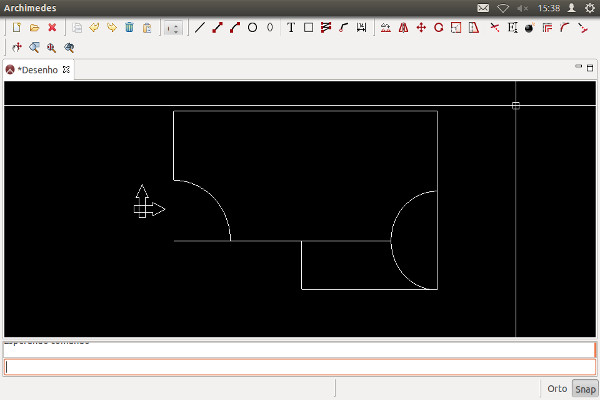Select the Trim tool
Viewport: 600px width, 400px height.
(495, 28)
